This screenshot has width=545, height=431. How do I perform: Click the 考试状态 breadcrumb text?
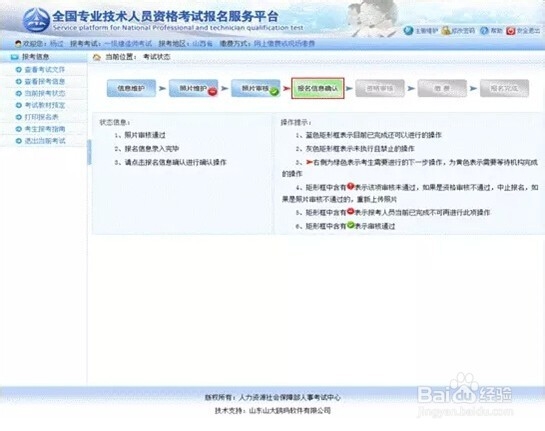coord(157,57)
